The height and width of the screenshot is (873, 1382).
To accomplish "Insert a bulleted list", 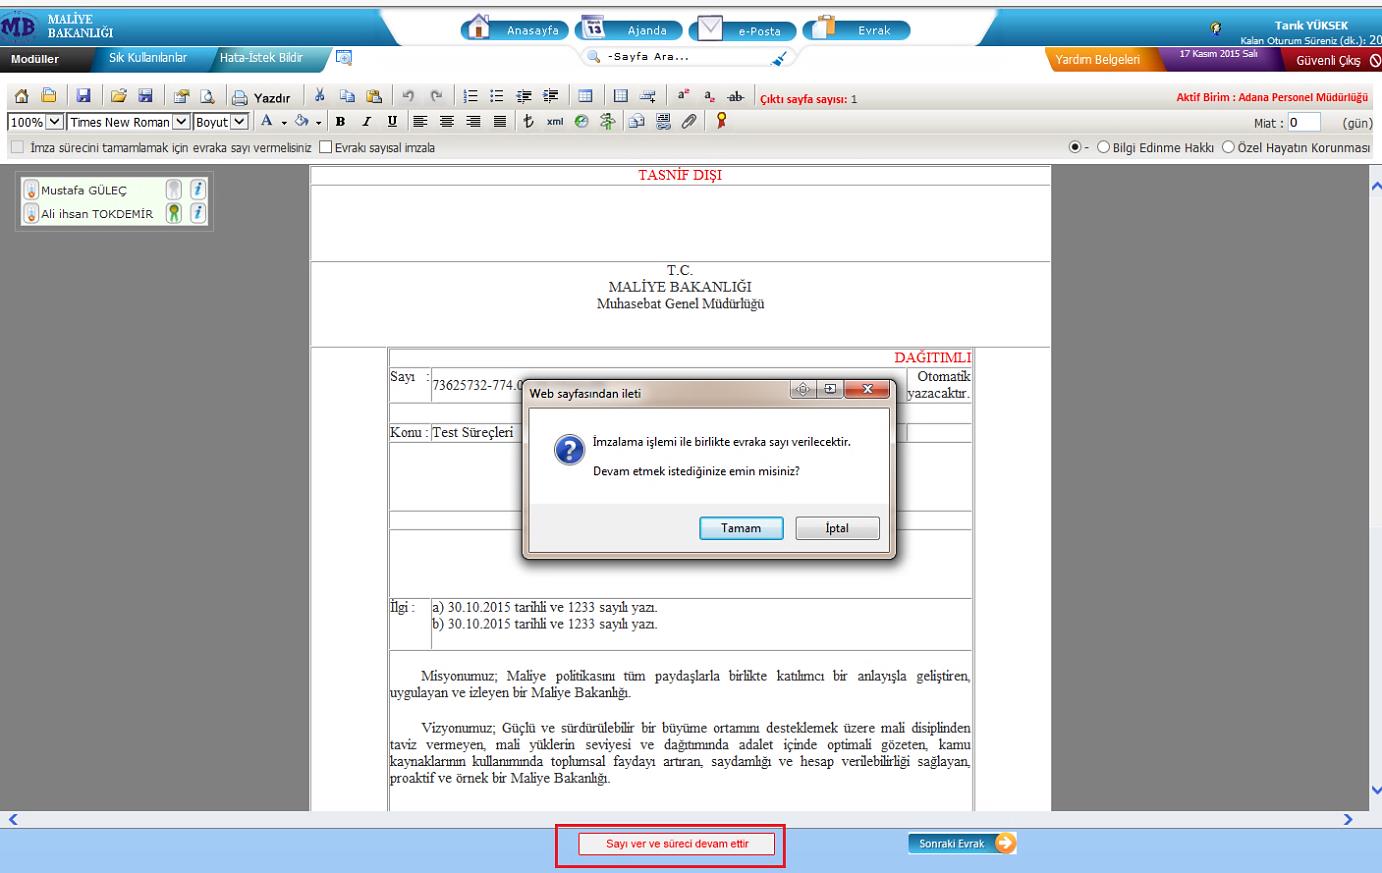I will click(x=497, y=96).
